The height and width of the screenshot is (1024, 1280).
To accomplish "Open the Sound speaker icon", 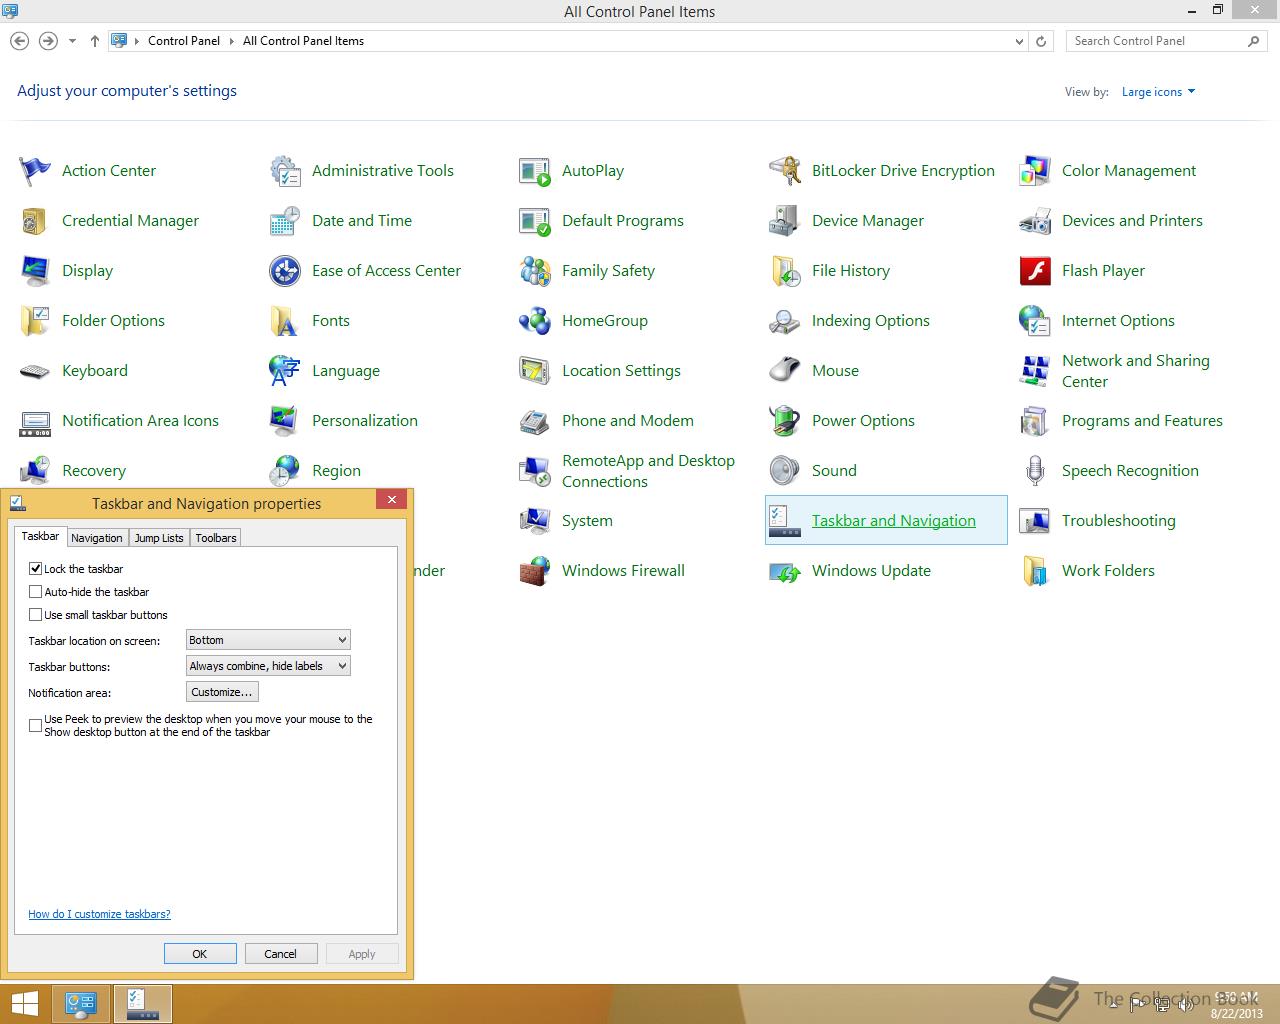I will pos(785,471).
